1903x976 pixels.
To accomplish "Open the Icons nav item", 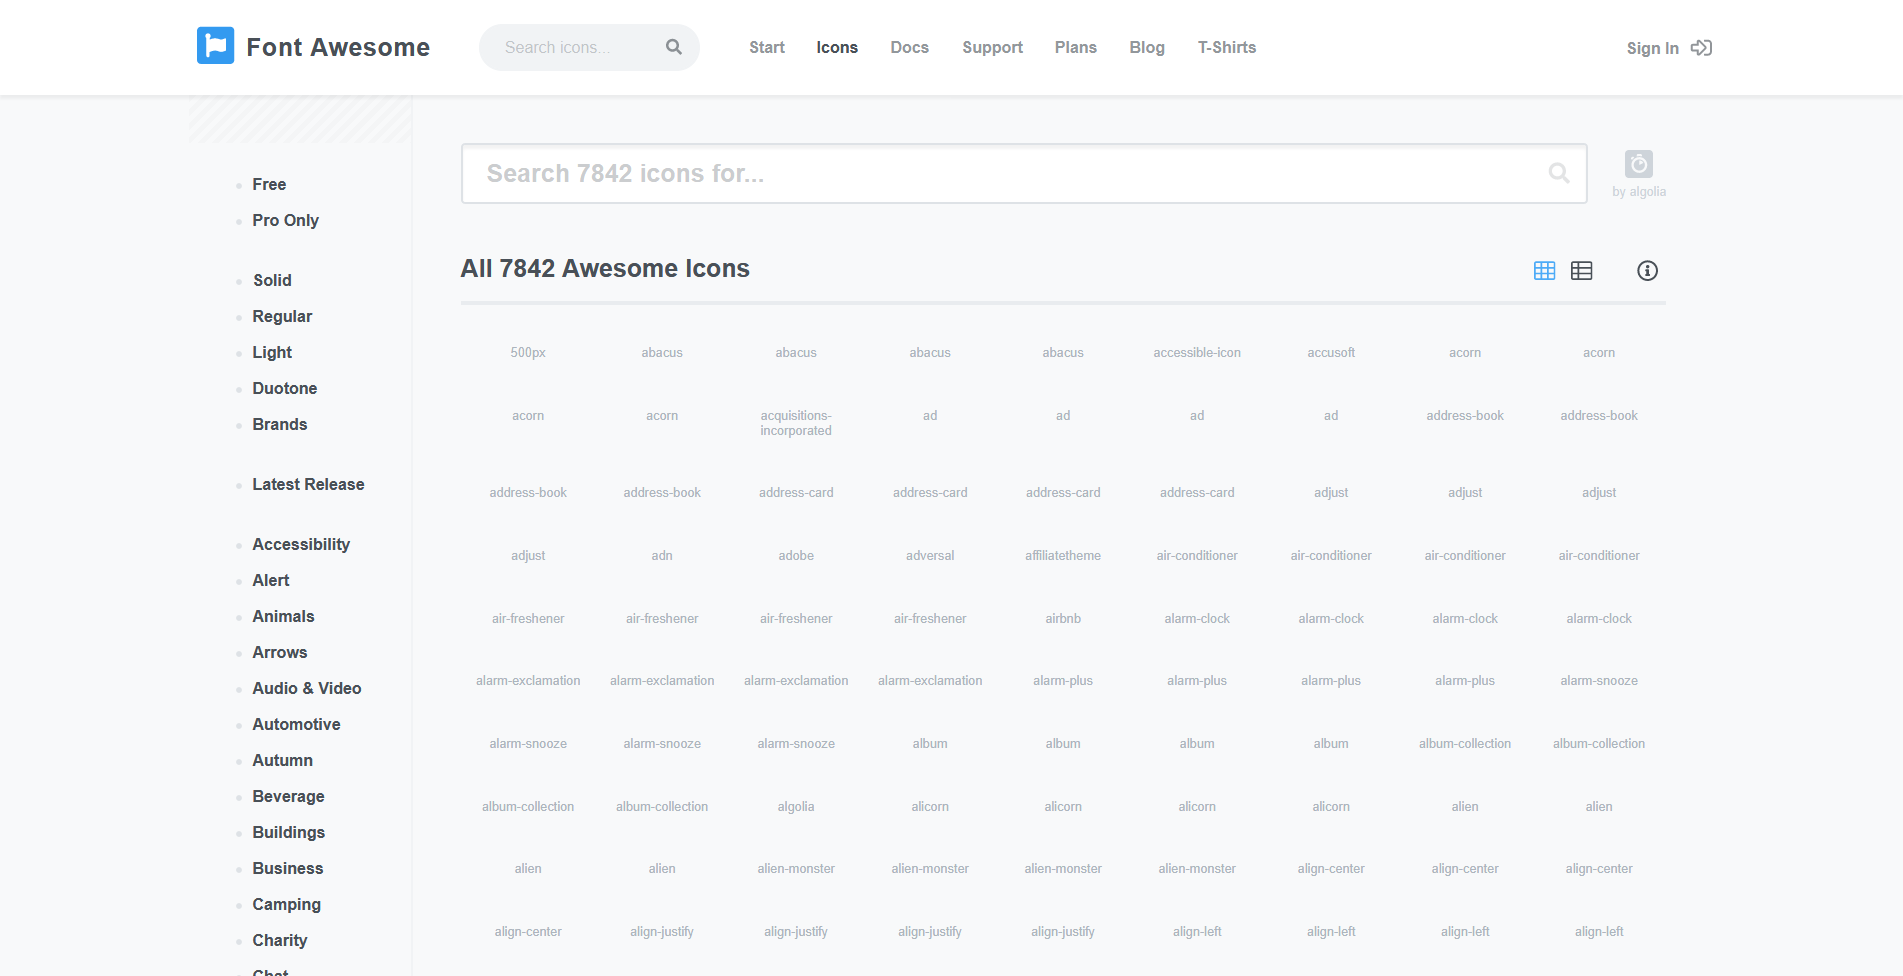I will pos(837,47).
